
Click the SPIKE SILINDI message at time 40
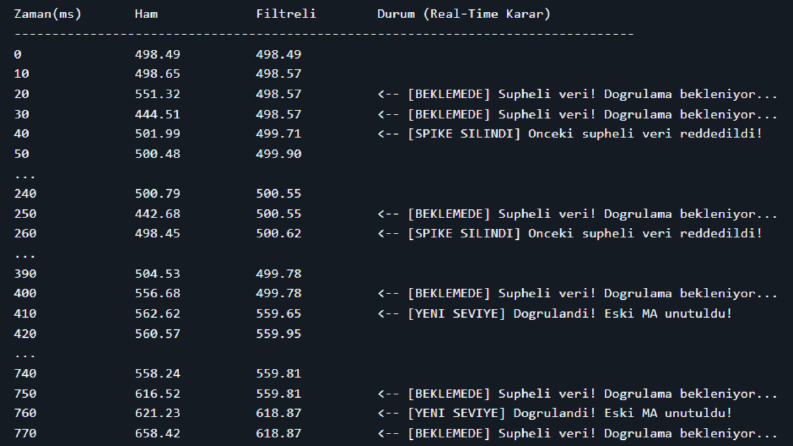(x=569, y=134)
